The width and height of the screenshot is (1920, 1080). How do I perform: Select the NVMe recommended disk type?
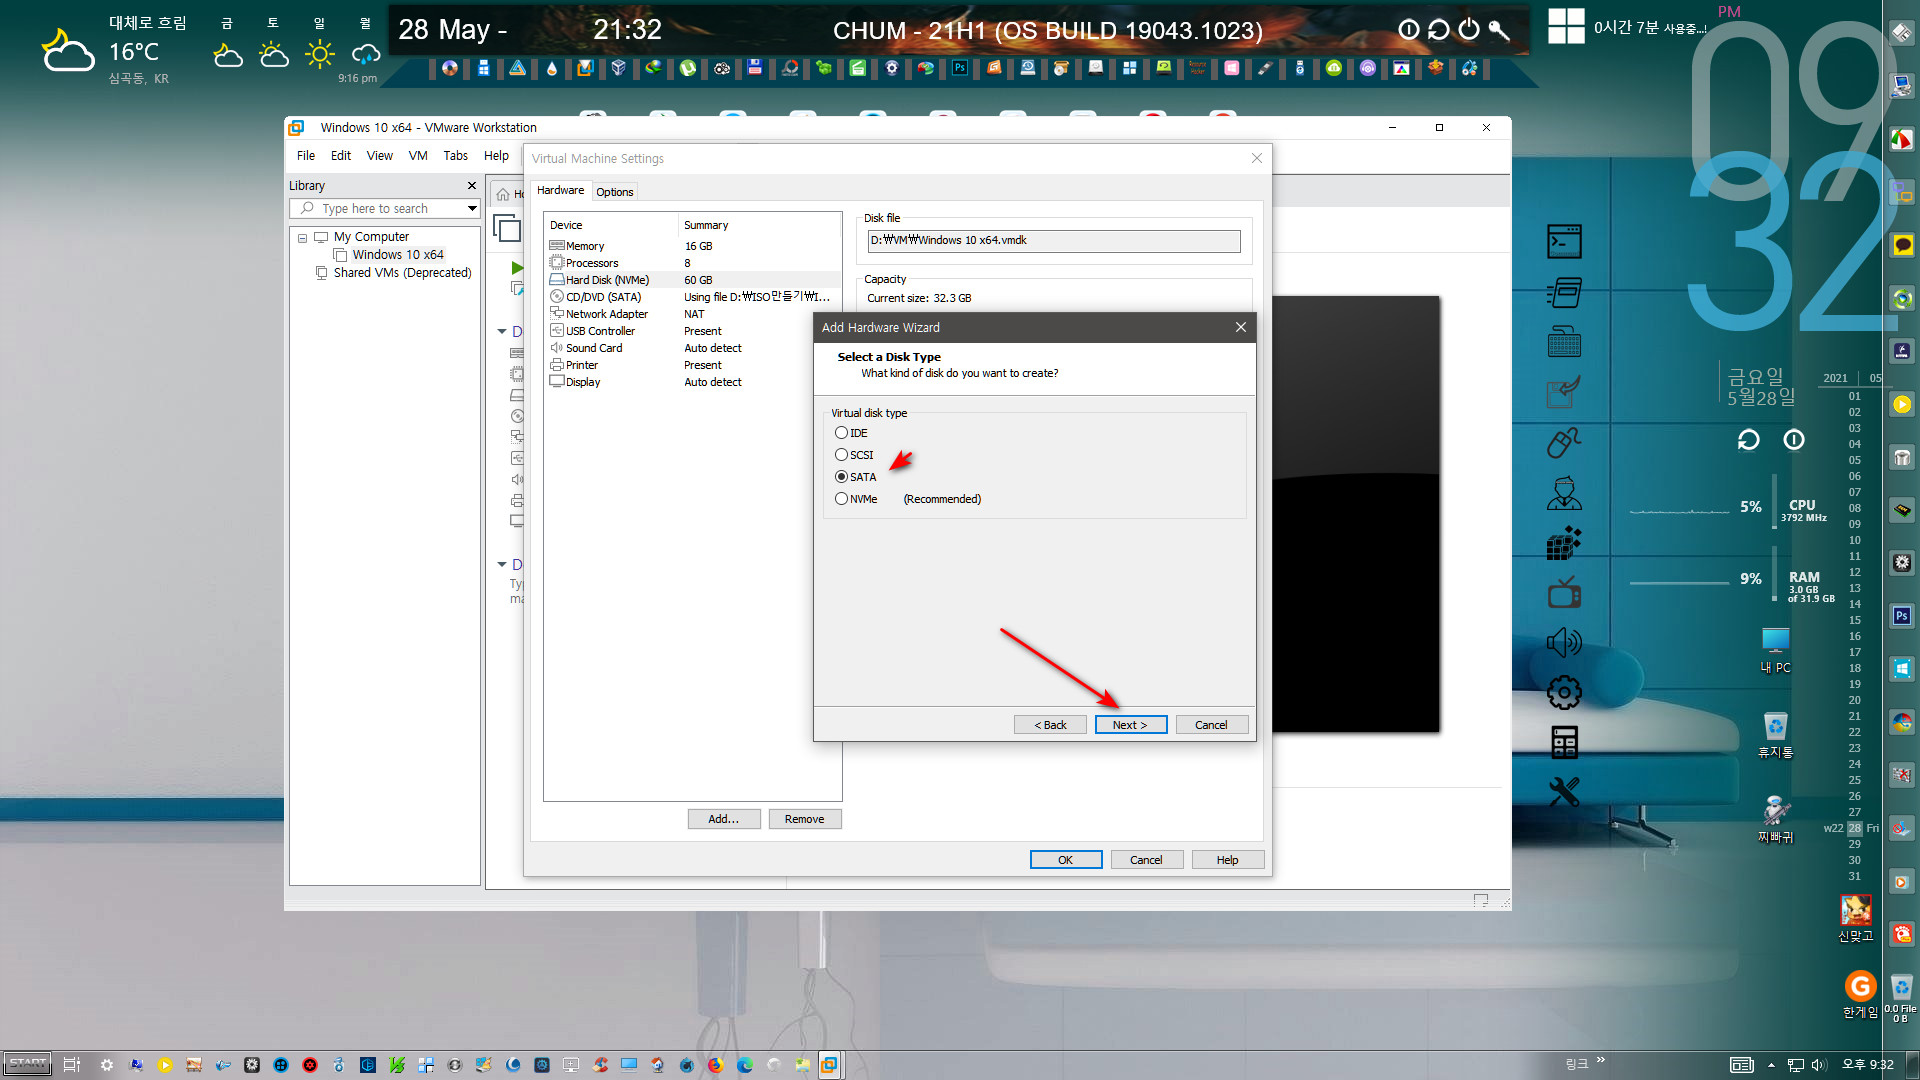[x=841, y=499]
